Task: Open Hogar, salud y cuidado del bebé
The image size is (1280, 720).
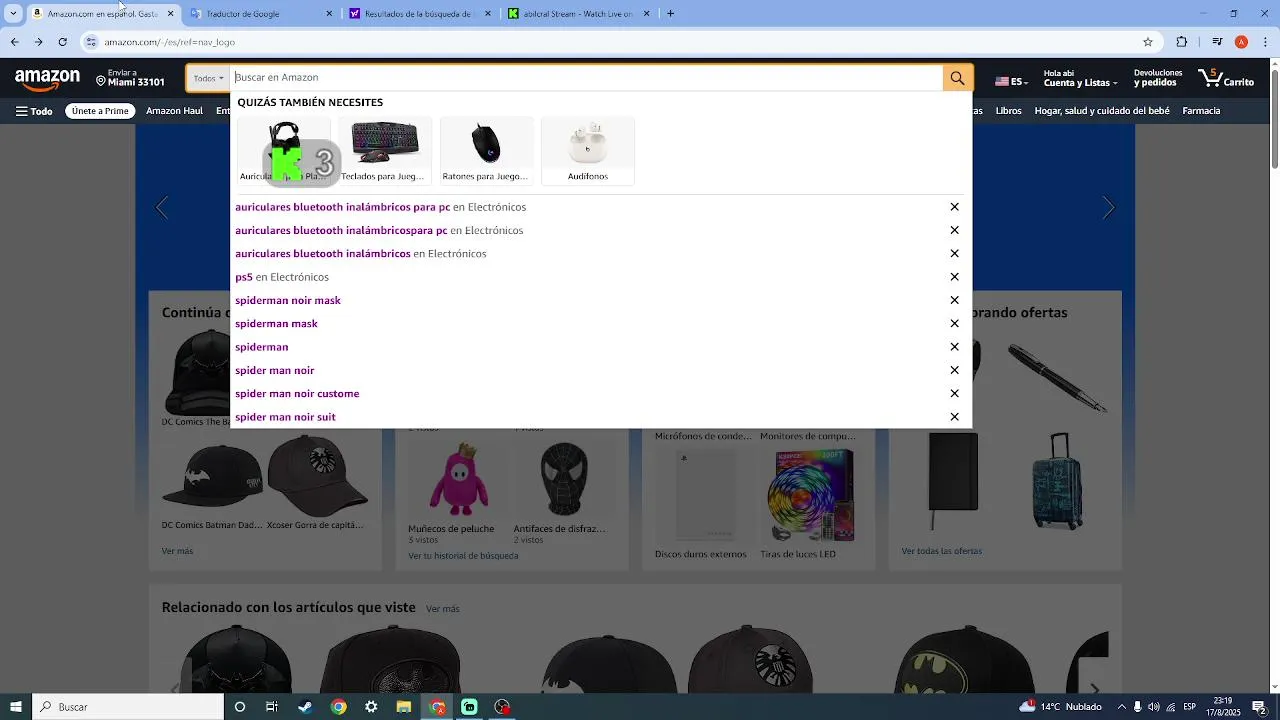Action: point(1102,111)
